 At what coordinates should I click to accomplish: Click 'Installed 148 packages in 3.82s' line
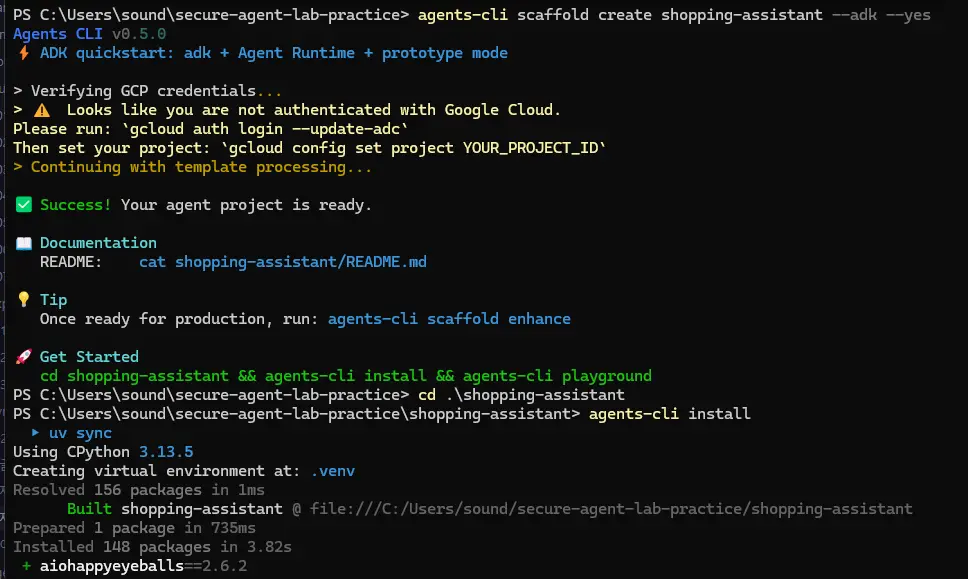click(x=152, y=548)
